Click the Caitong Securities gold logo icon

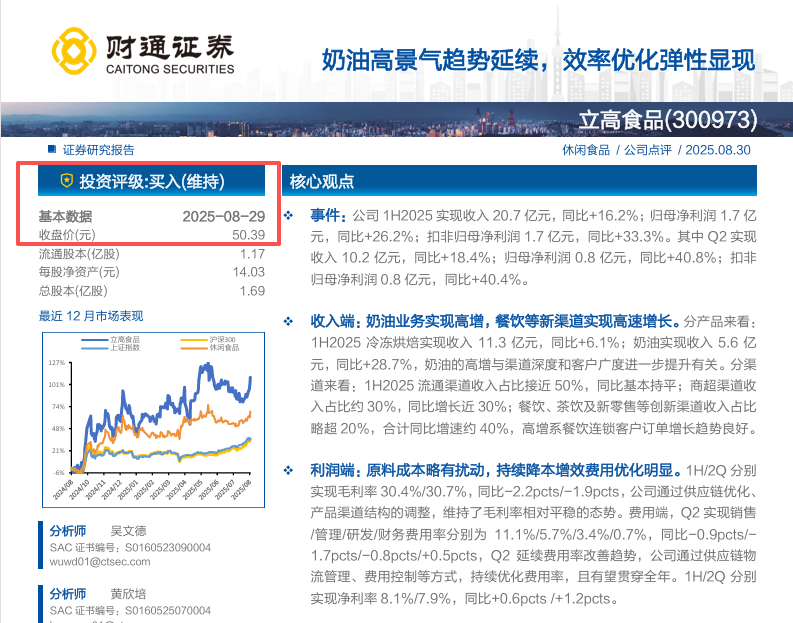click(74, 51)
